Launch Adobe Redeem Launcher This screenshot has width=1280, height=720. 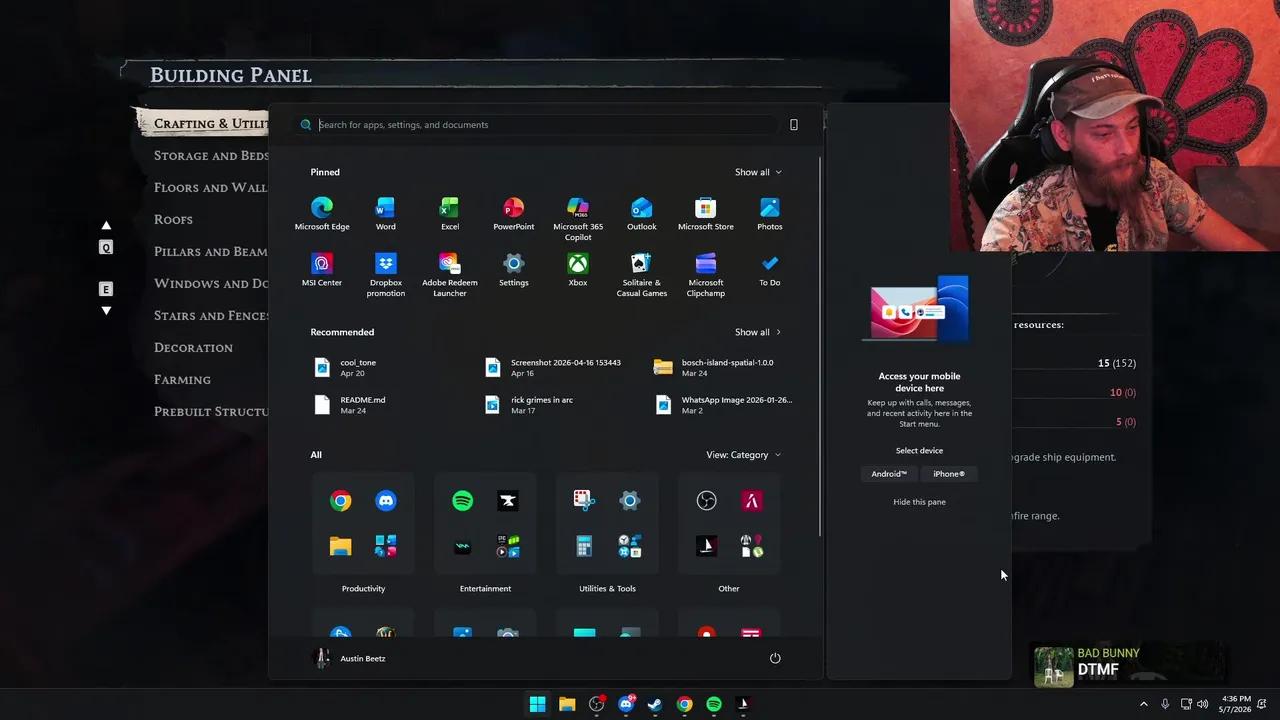click(x=449, y=275)
